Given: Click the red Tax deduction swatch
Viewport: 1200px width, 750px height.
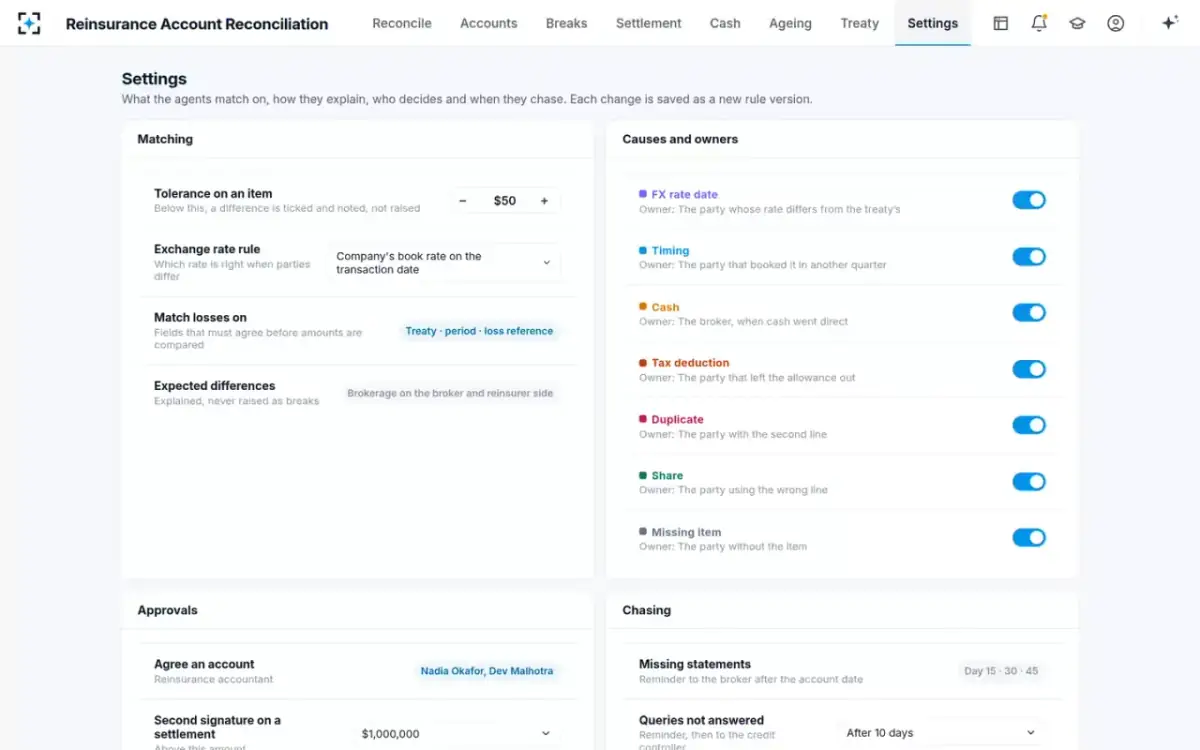Looking at the screenshot, I should (x=643, y=363).
